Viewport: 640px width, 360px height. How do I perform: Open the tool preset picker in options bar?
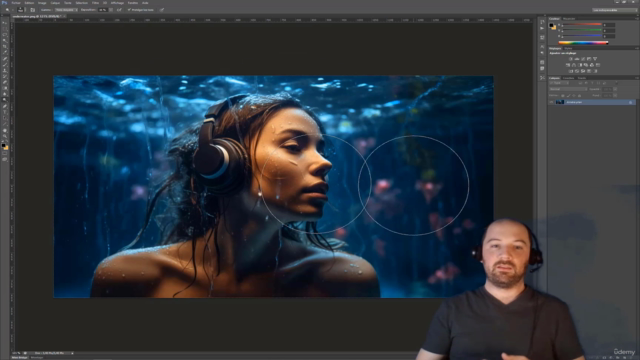pos(10,10)
